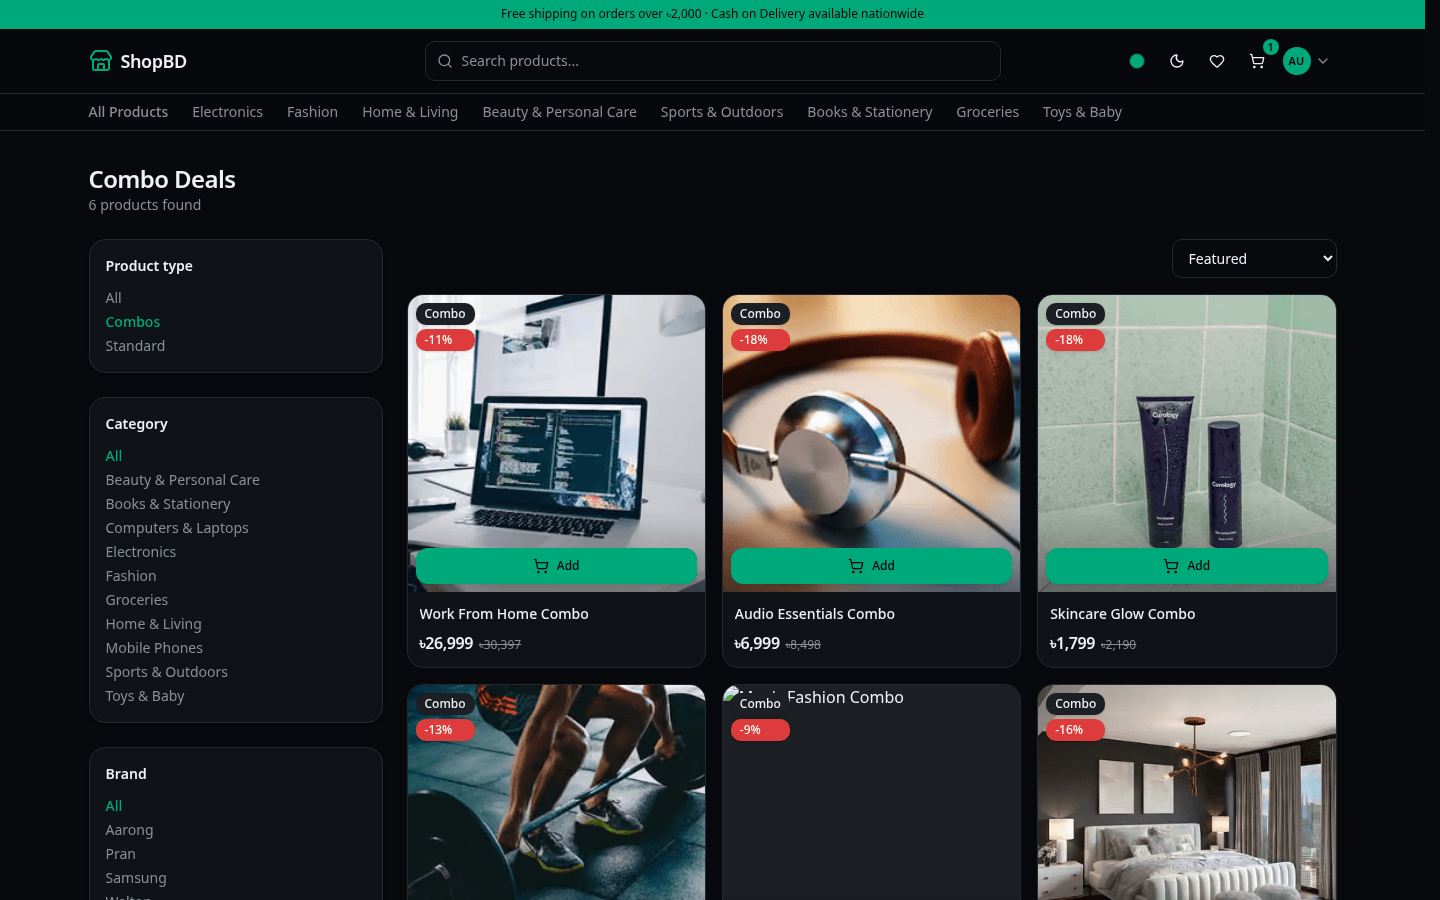Open the Toys & Baby nav tab
This screenshot has width=1440, height=900.
pos(1082,112)
